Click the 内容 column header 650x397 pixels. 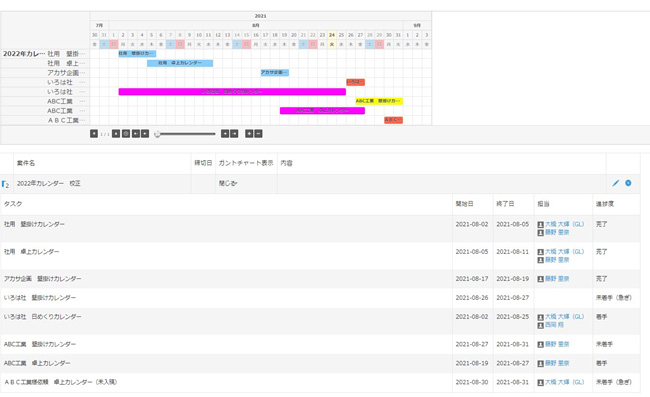pyautogui.click(x=286, y=163)
